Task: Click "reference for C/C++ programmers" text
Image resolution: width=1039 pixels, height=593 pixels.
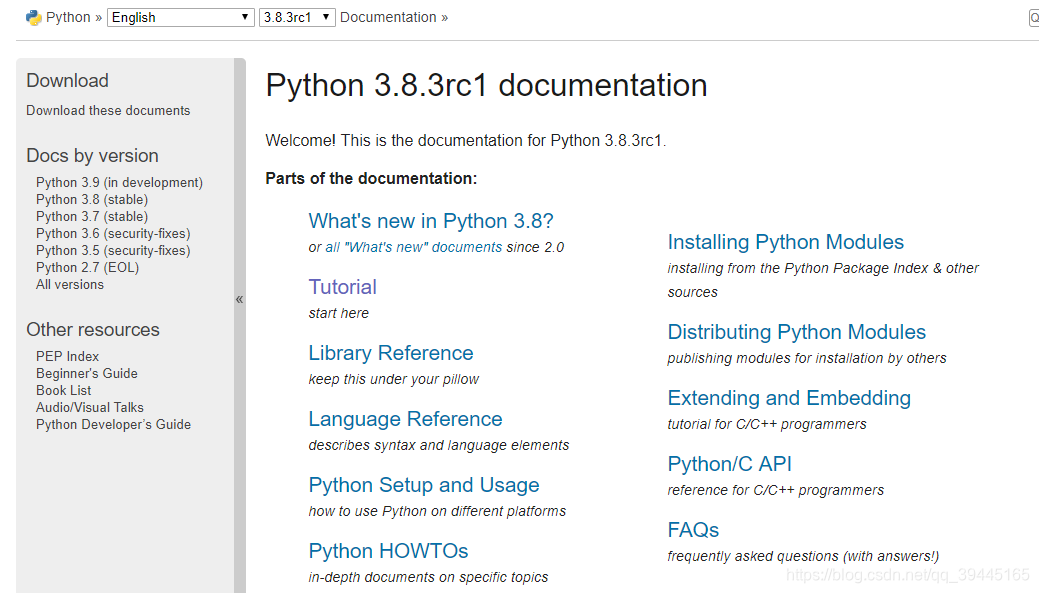Action: tap(775, 490)
